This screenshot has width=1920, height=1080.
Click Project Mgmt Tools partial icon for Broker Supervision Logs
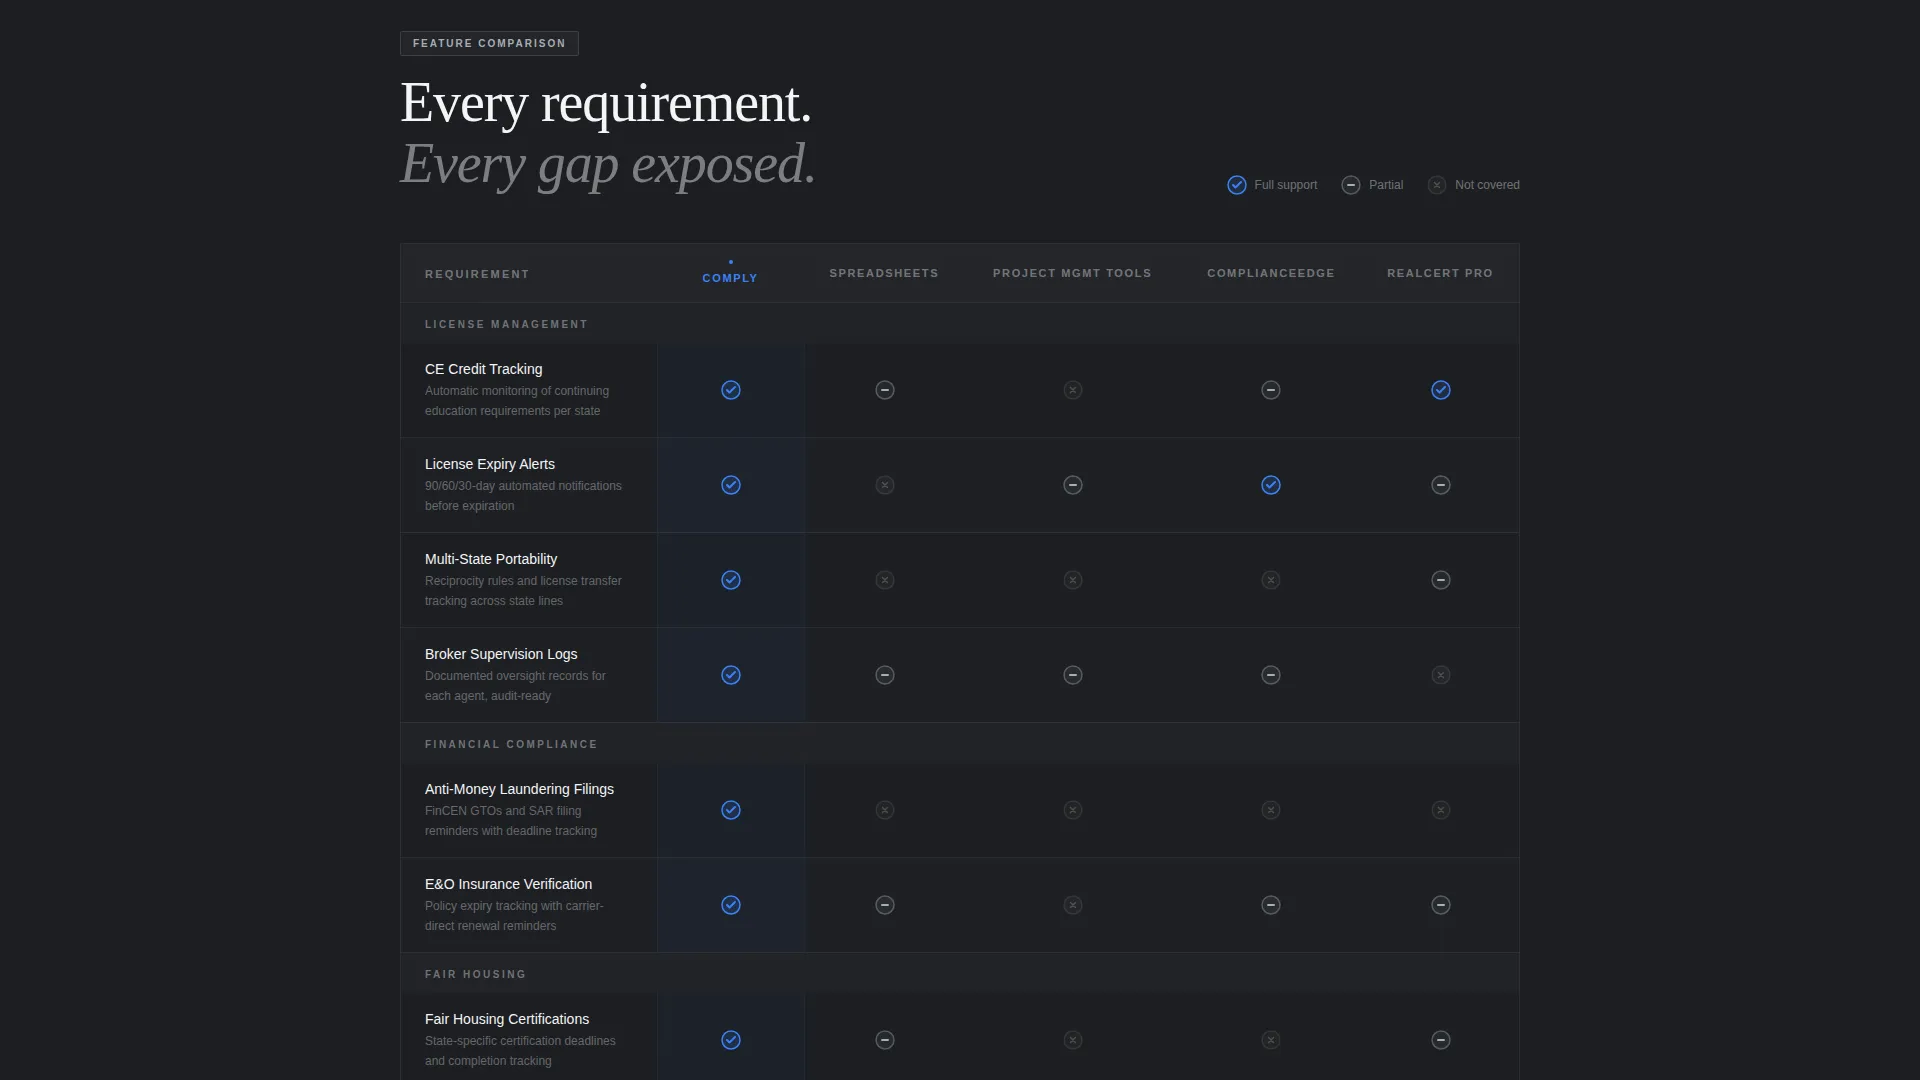click(x=1073, y=675)
